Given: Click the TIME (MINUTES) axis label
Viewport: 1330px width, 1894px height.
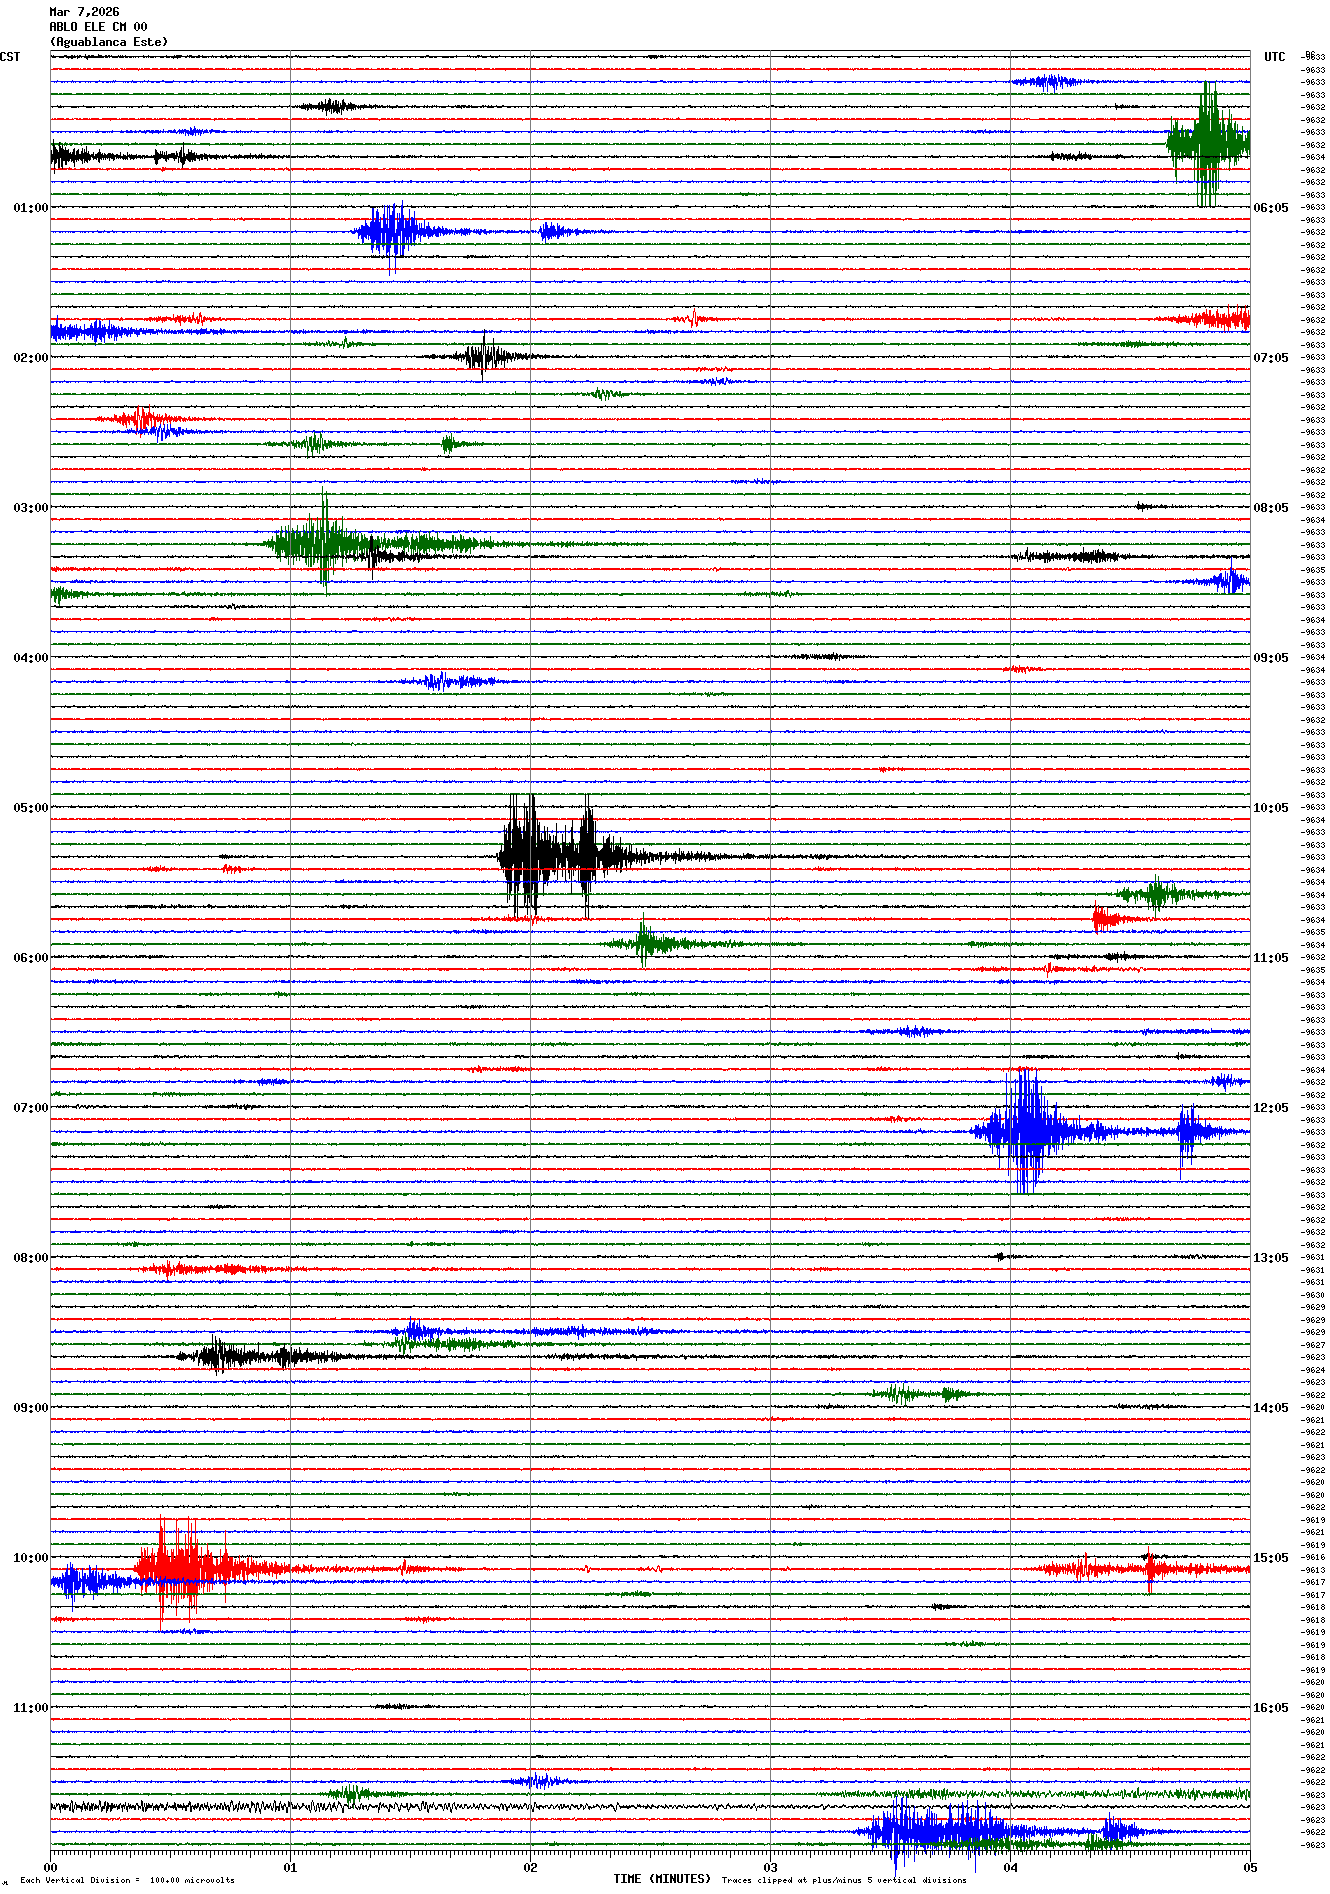Looking at the screenshot, I should (x=661, y=1879).
